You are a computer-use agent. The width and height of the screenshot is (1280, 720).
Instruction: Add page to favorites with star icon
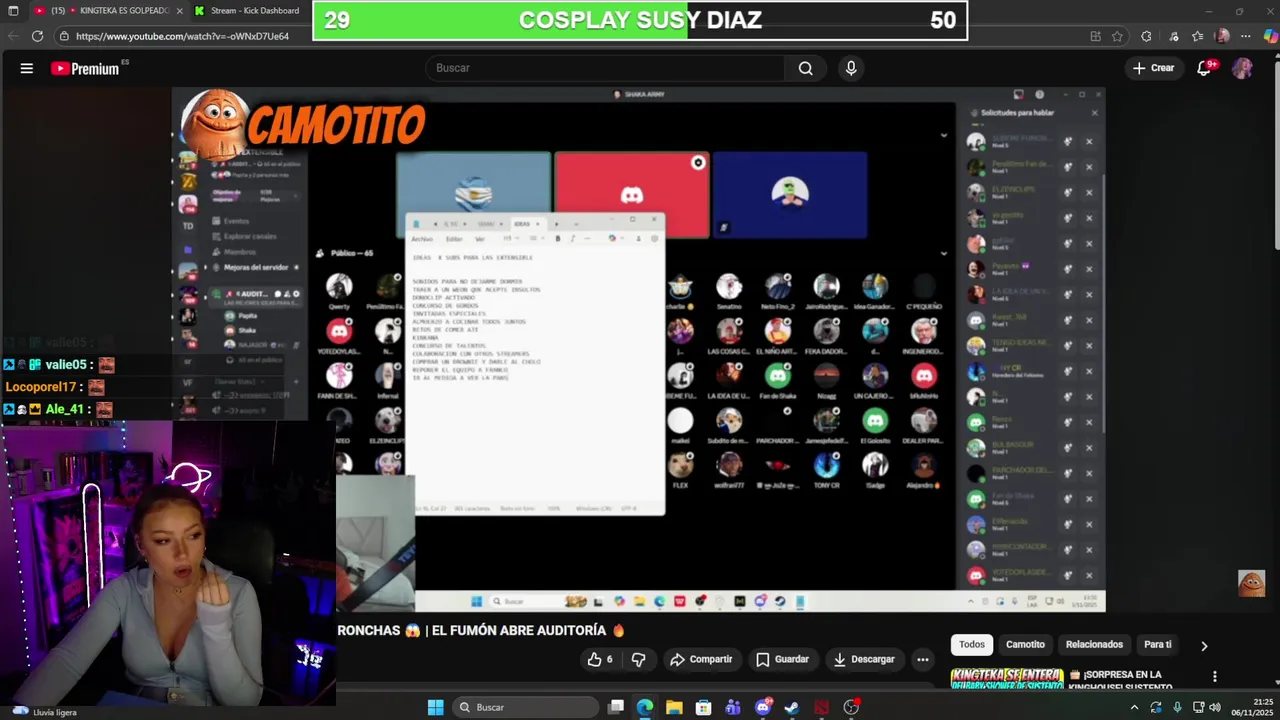(1117, 36)
